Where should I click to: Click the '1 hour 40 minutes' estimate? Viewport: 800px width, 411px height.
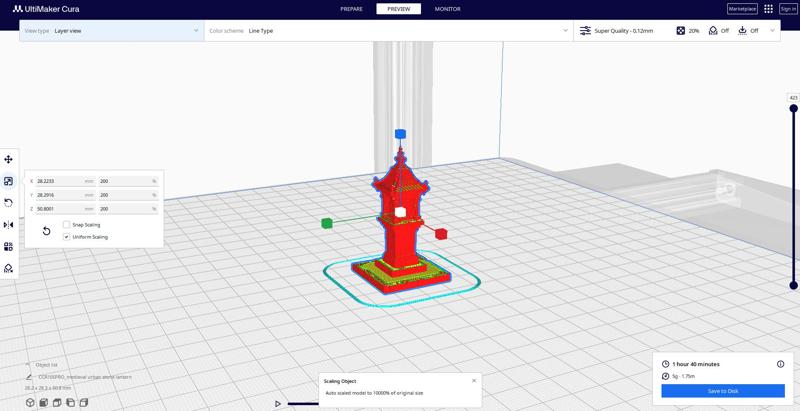[x=696, y=364]
